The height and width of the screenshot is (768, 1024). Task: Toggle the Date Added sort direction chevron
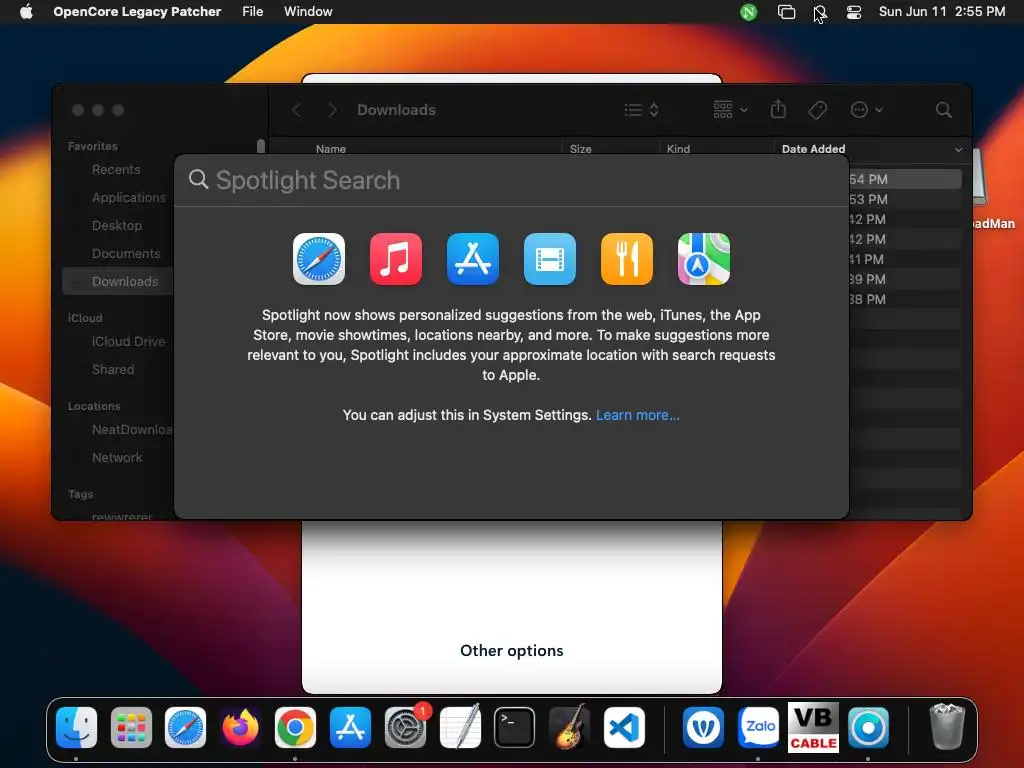pos(958,150)
